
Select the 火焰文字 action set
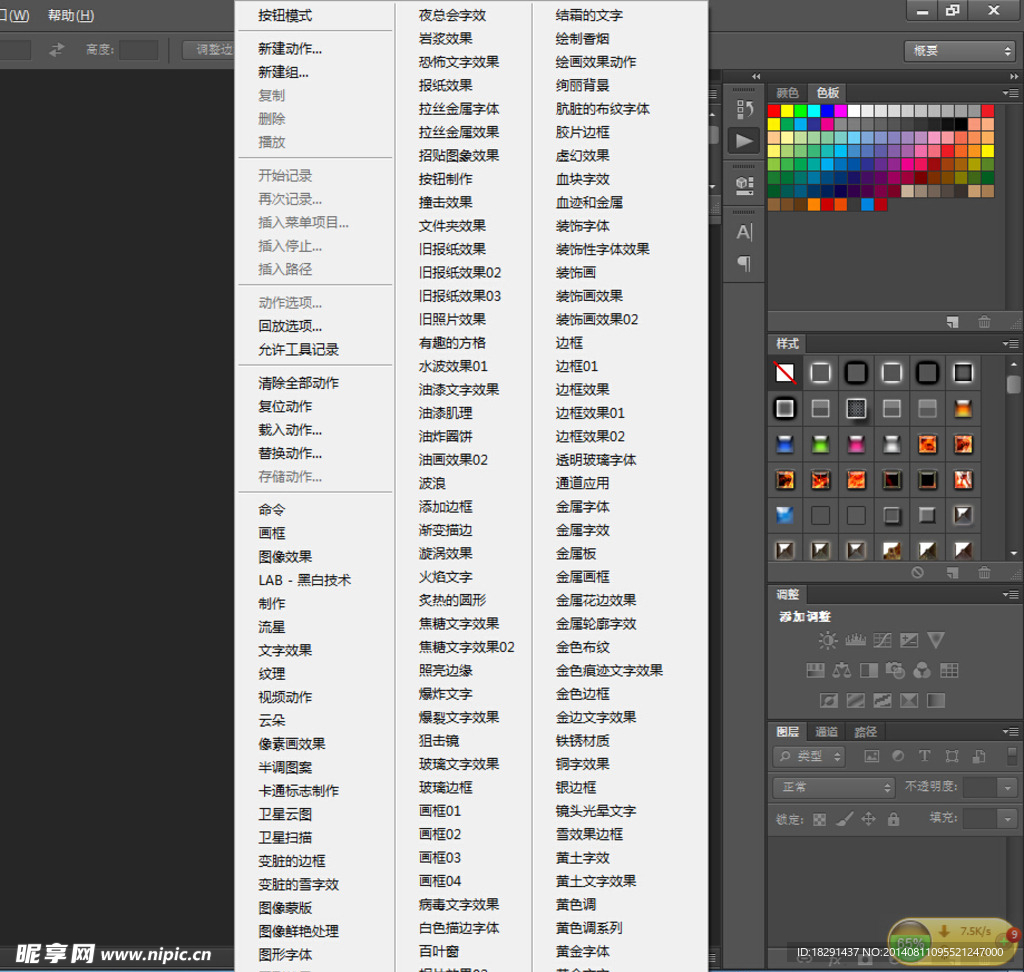pos(445,577)
